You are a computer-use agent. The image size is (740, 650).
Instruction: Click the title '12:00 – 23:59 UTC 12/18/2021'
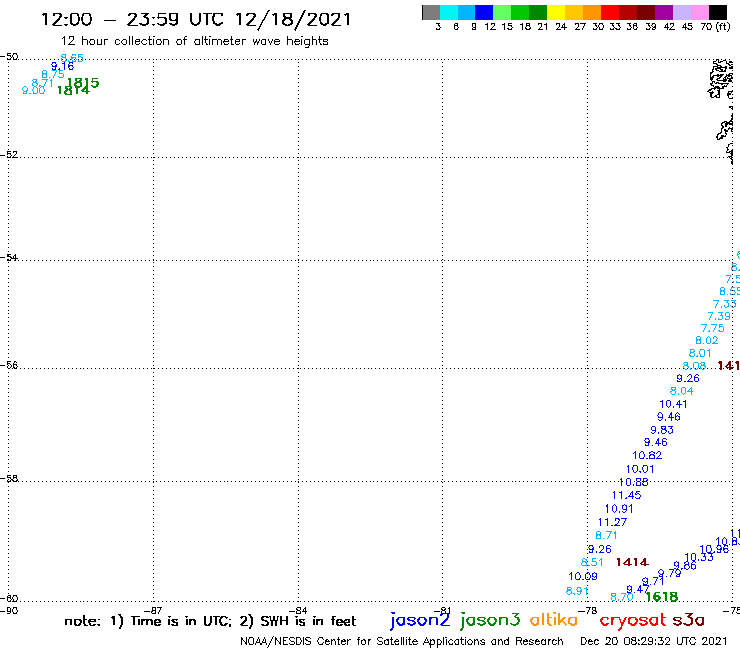196,19
